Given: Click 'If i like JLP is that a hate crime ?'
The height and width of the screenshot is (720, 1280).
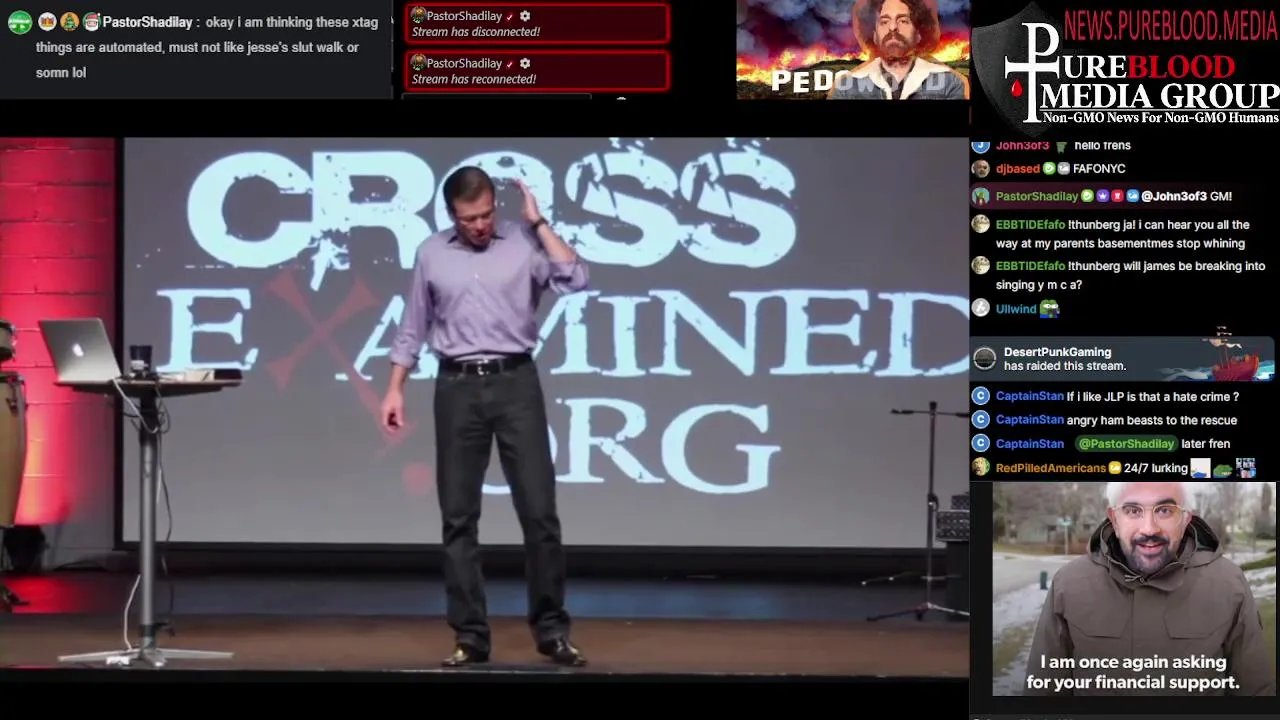Looking at the screenshot, I should 1153,396.
